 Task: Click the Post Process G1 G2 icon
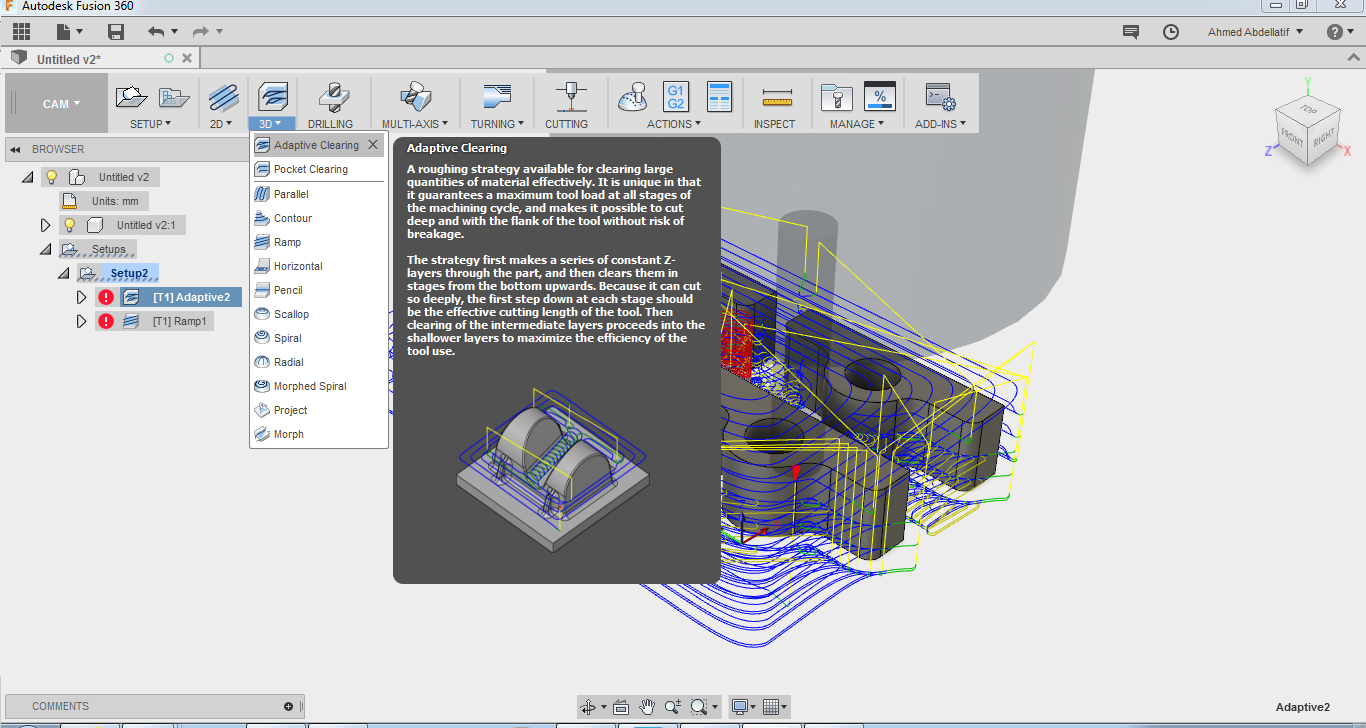676,97
